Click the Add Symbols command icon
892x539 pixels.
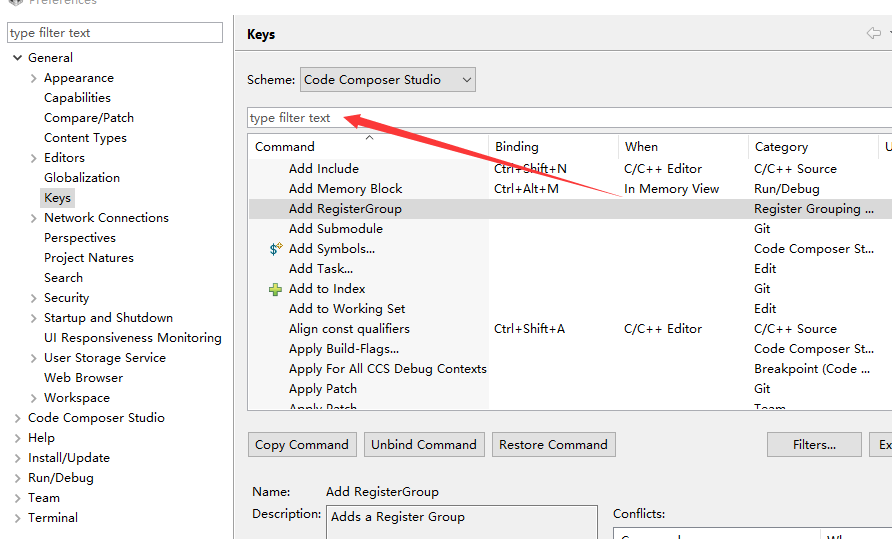pyautogui.click(x=275, y=249)
